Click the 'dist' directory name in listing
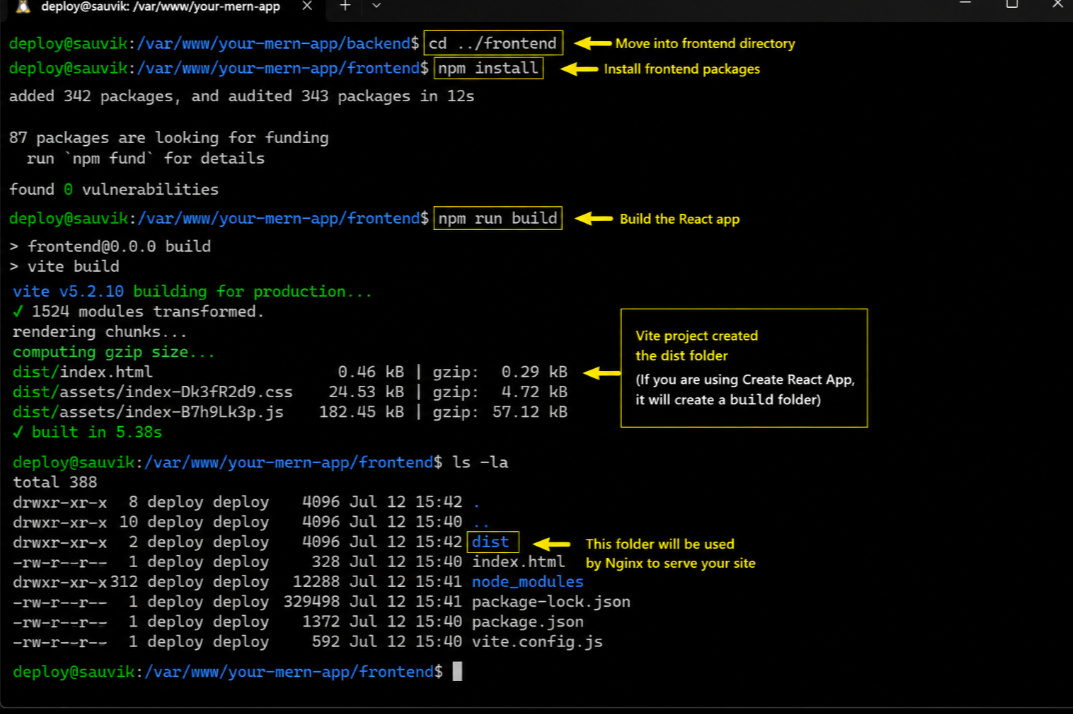Image resolution: width=1073 pixels, height=714 pixels. pyautogui.click(x=491, y=542)
